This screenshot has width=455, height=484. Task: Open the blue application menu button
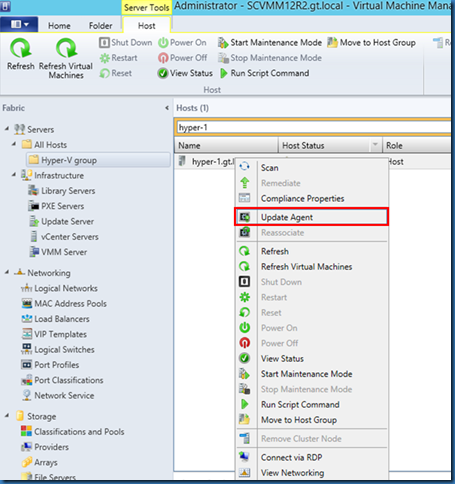click(x=19, y=24)
